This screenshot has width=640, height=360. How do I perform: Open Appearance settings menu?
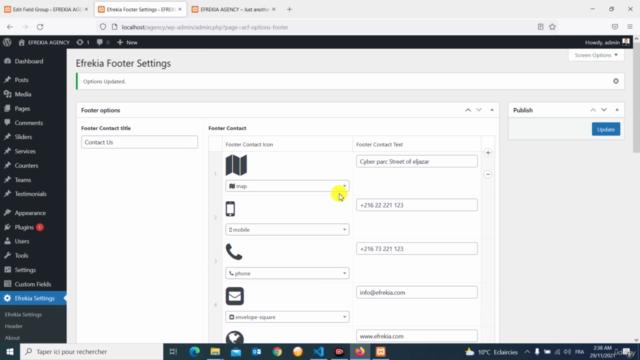click(x=30, y=213)
